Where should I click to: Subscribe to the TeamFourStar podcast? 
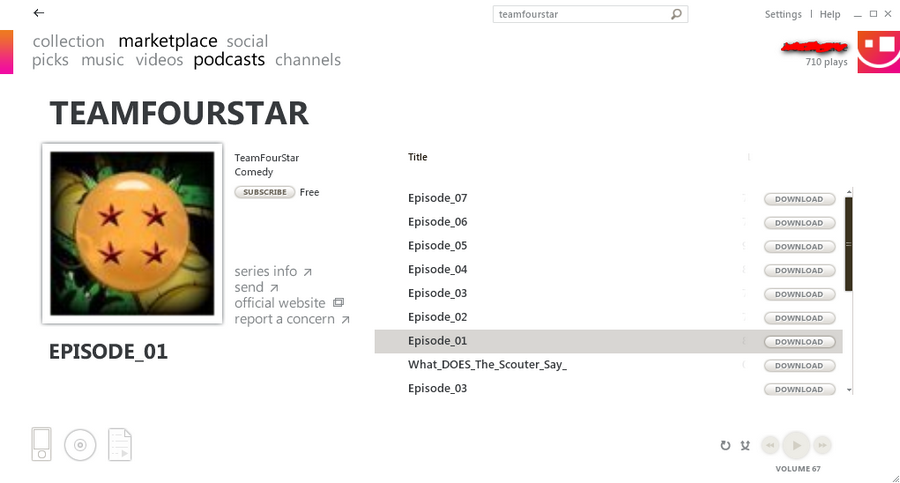[264, 192]
